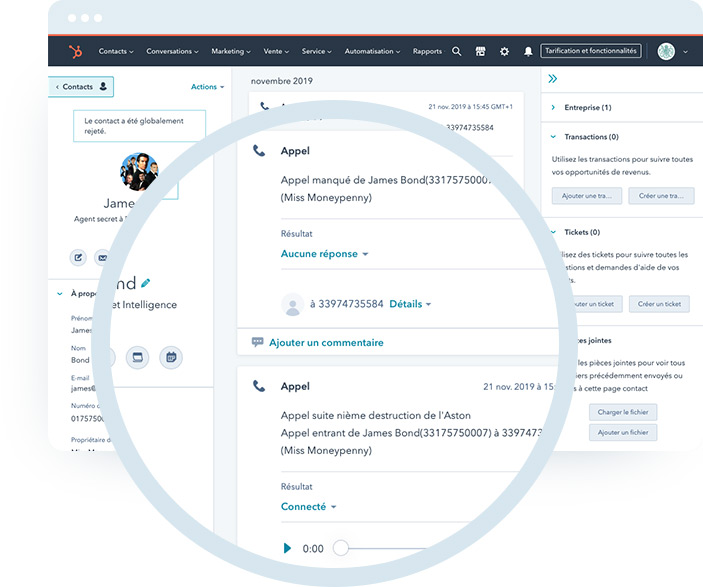The height and width of the screenshot is (587, 703).
Task: Click Le contact a été globalement rejeté notice
Action: 139,126
